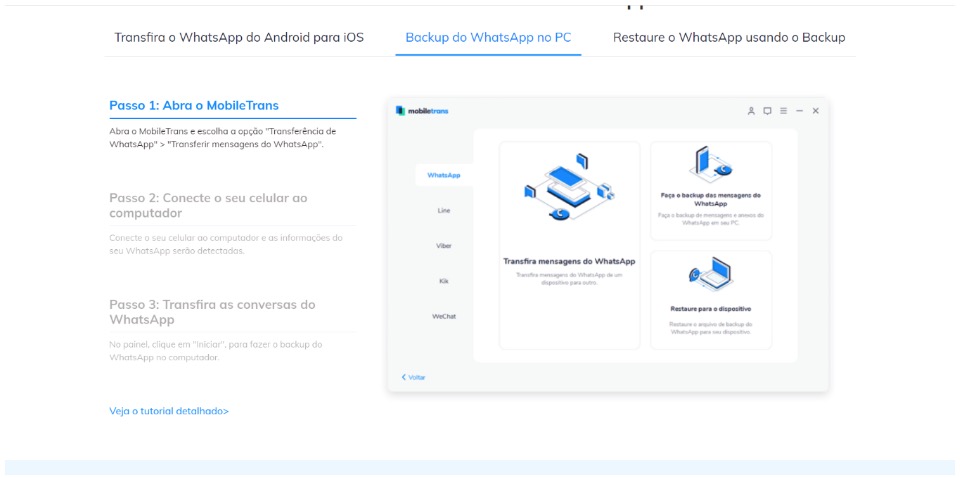
Task: Minimize the MobileTrans window
Action: [x=799, y=111]
